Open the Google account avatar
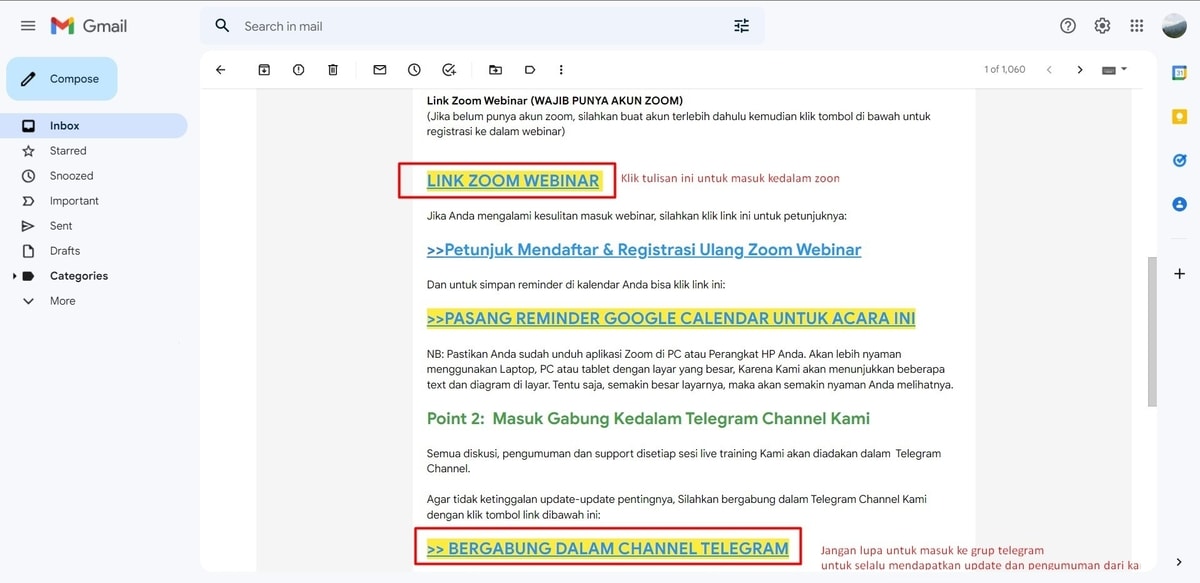The height and width of the screenshot is (583, 1200). [x=1174, y=26]
